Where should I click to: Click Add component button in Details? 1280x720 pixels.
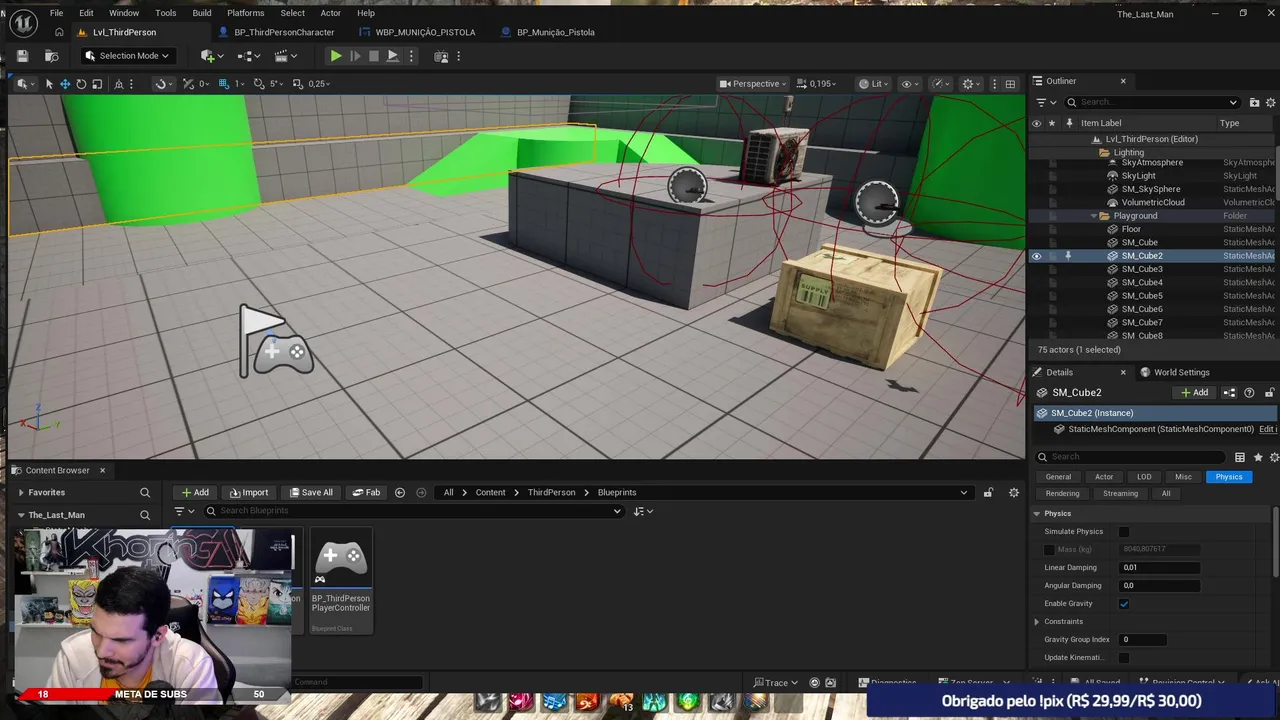pyautogui.click(x=1195, y=393)
